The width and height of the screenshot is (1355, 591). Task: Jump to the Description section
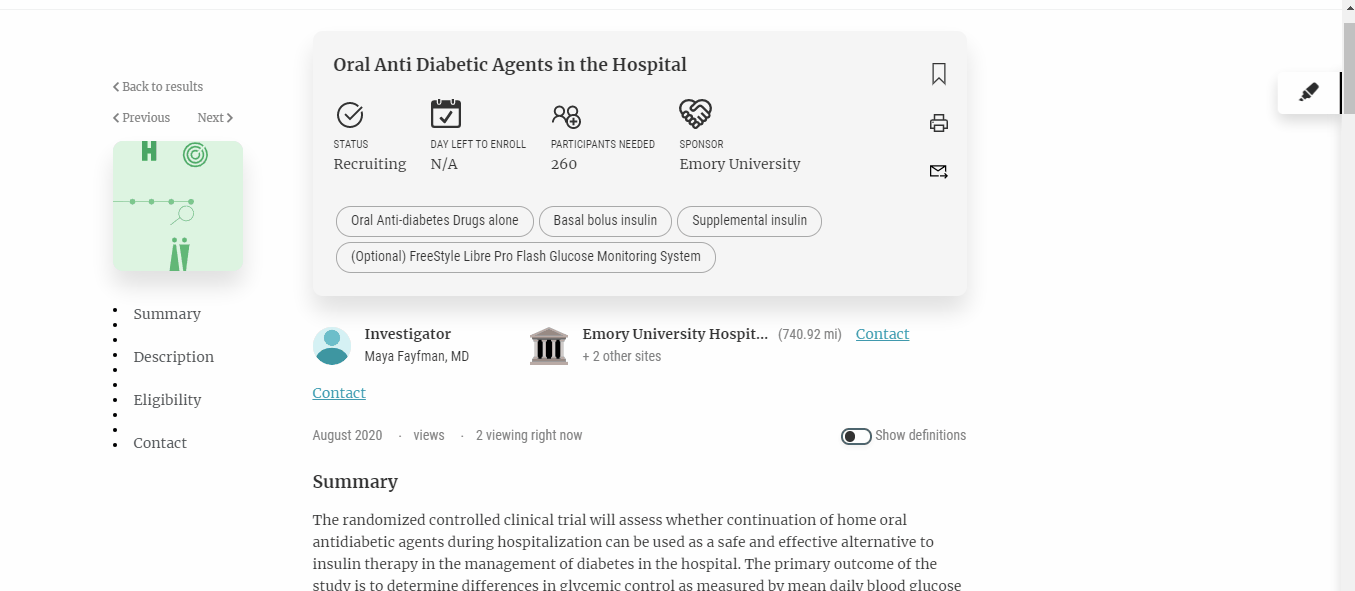pos(174,357)
